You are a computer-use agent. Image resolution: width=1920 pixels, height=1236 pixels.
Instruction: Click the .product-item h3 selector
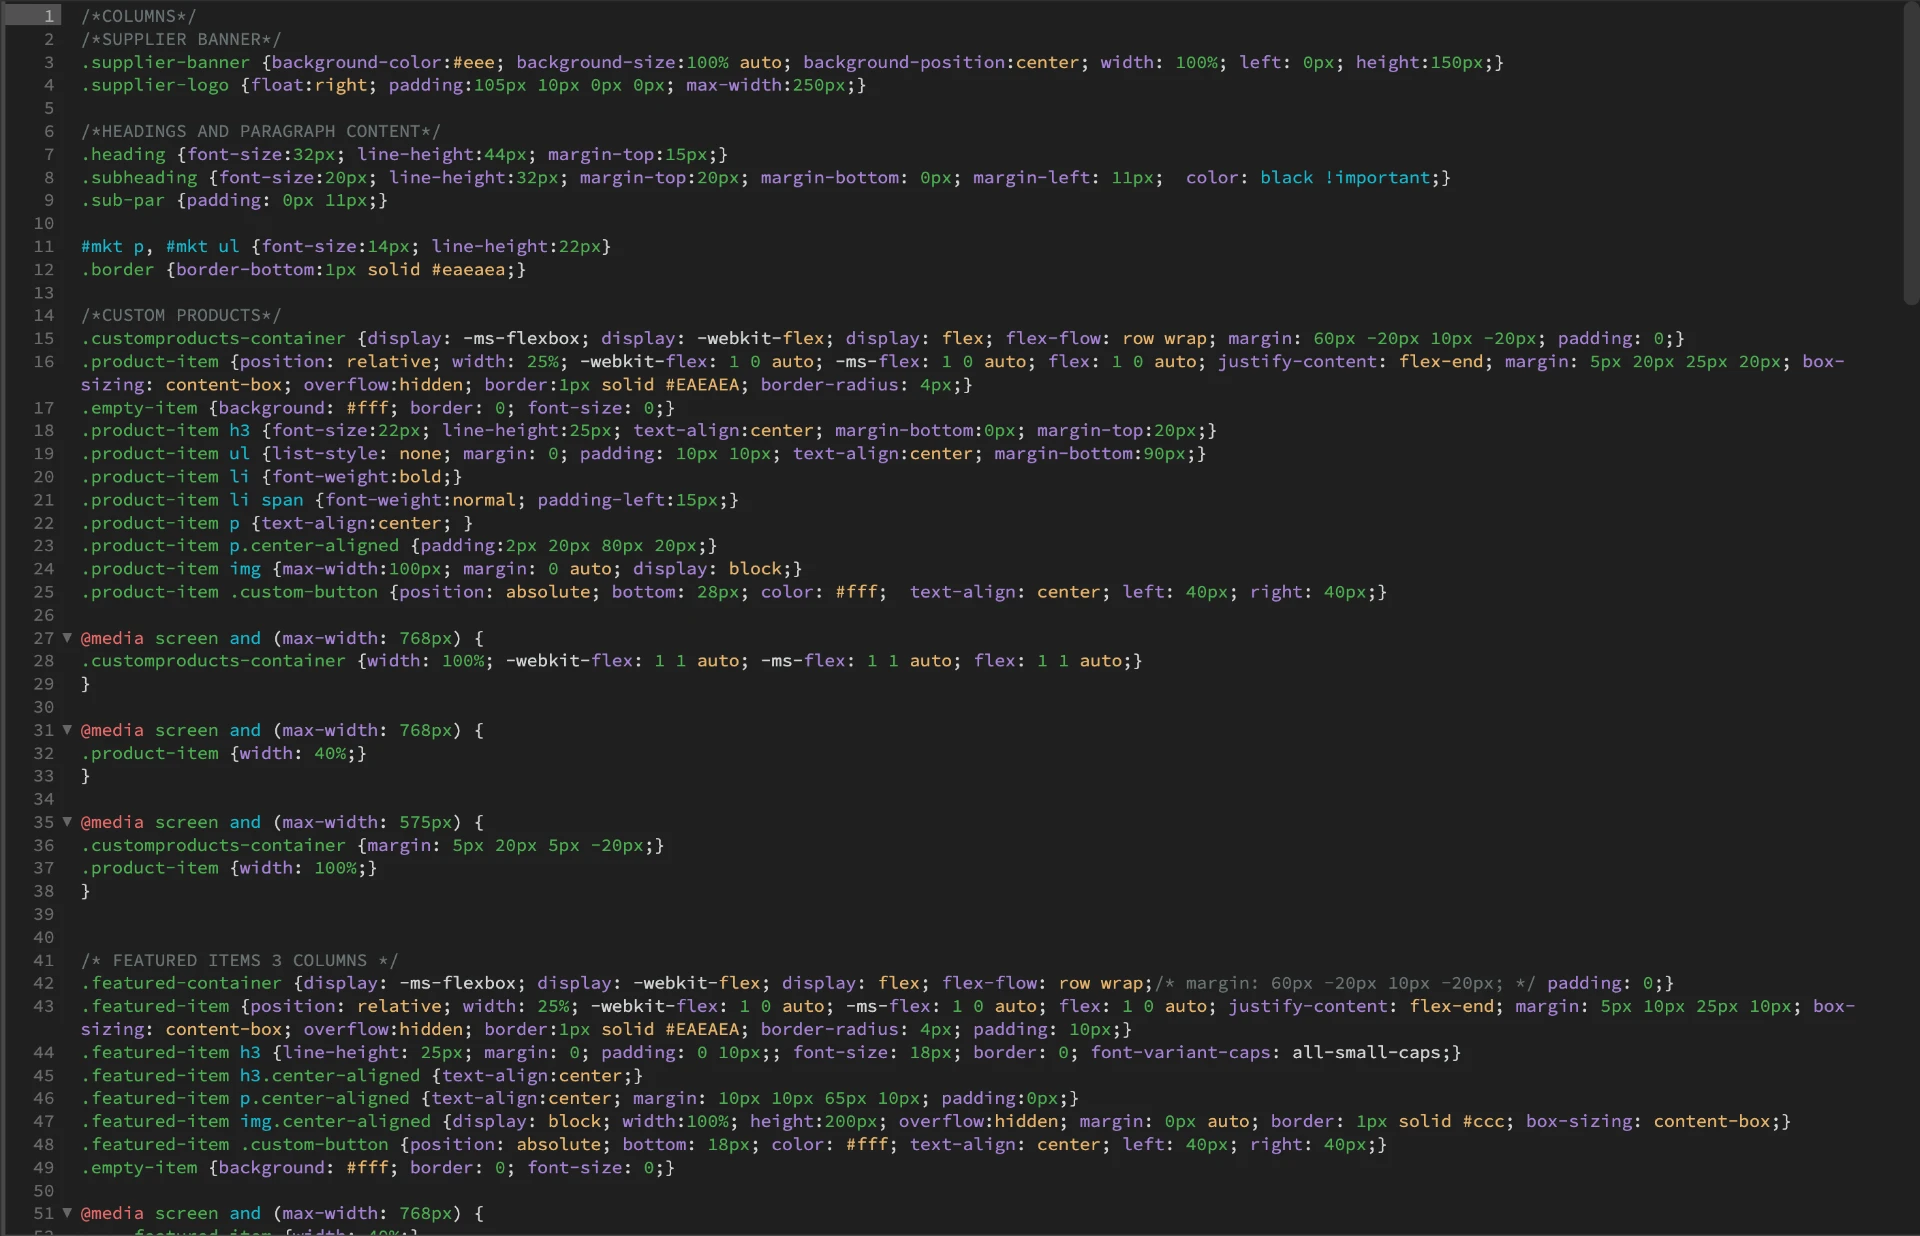pos(165,430)
